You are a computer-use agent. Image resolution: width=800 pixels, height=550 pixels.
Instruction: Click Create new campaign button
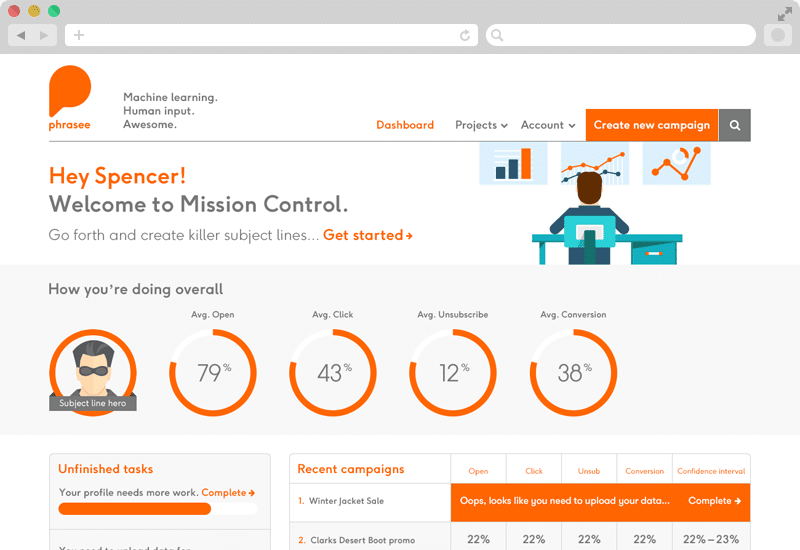[x=651, y=125]
